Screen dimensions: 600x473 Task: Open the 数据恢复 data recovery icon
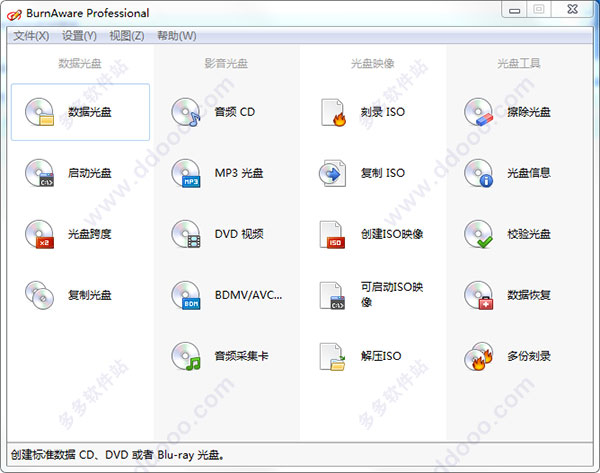[x=479, y=295]
